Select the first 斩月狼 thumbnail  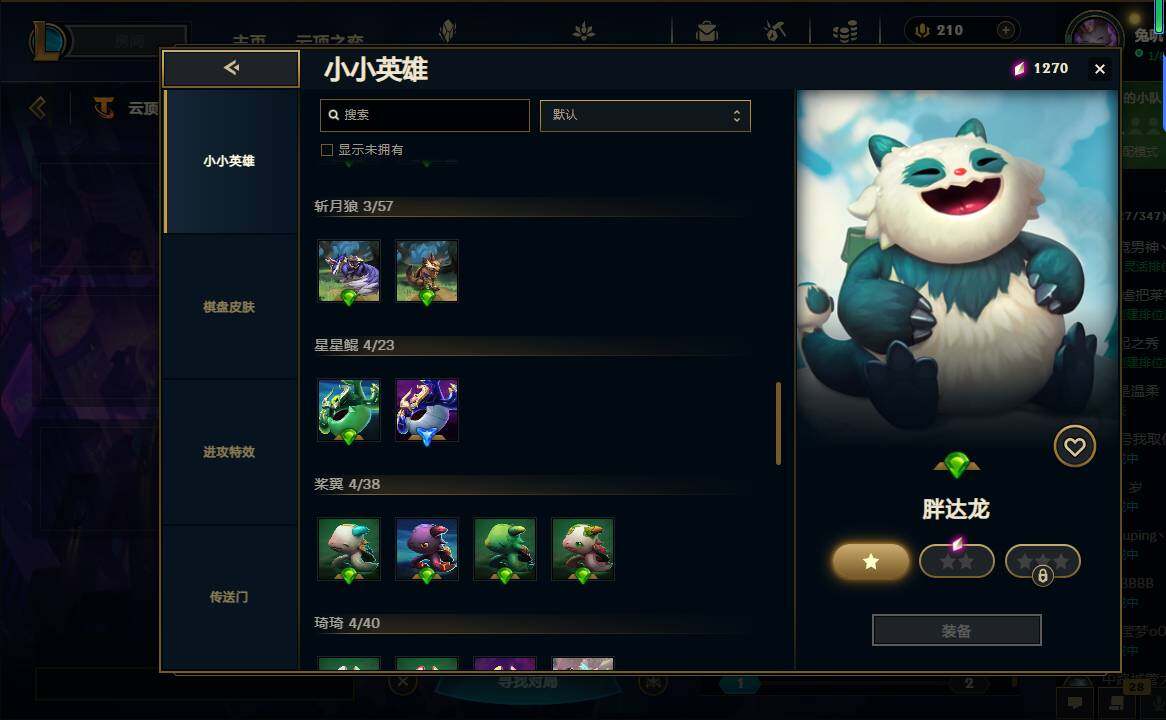point(349,271)
